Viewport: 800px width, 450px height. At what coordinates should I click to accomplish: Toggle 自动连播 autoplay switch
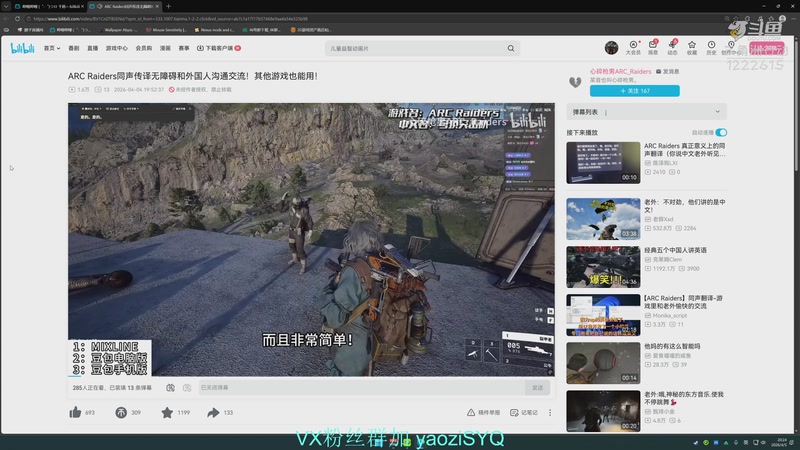[721, 133]
